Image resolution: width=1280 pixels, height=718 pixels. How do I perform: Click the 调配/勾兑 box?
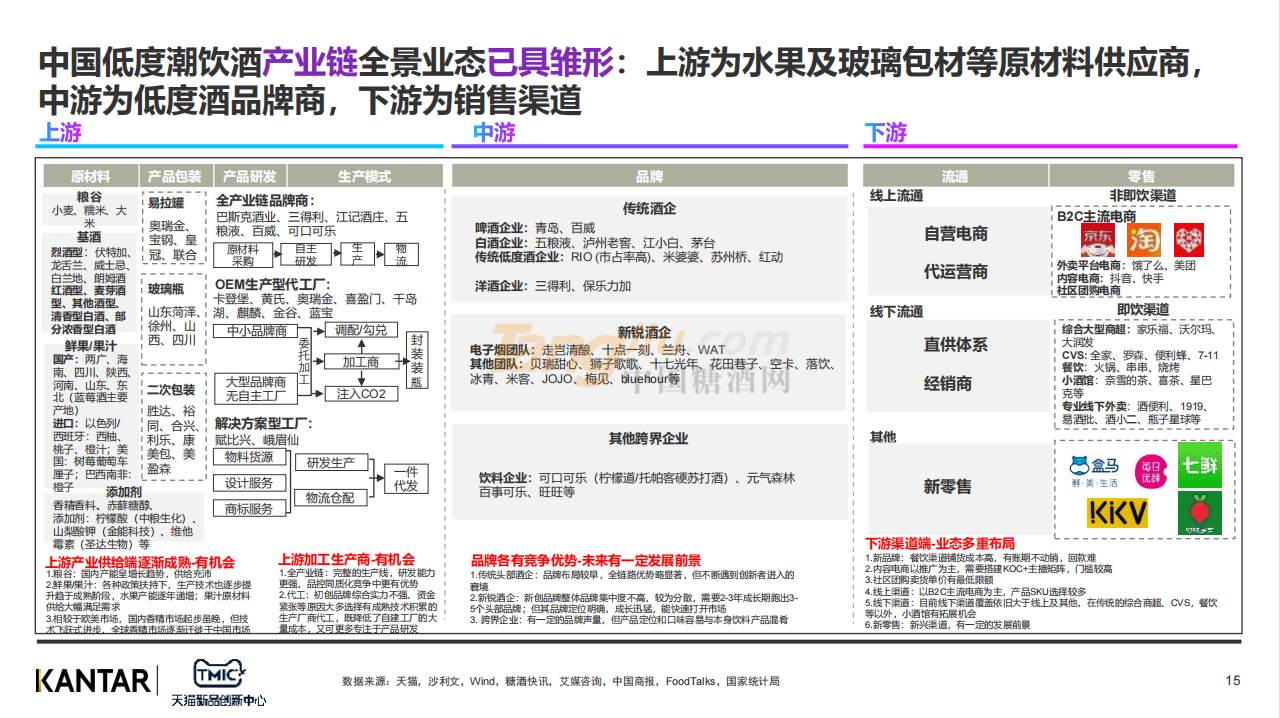pyautogui.click(x=360, y=330)
